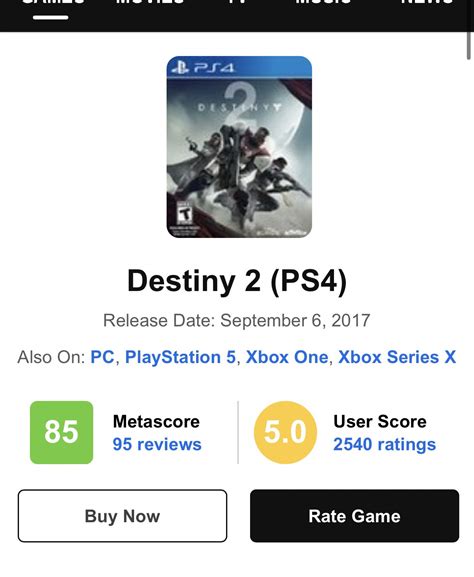Click the Buy Now button
The image size is (474, 577).
pyautogui.click(x=123, y=516)
